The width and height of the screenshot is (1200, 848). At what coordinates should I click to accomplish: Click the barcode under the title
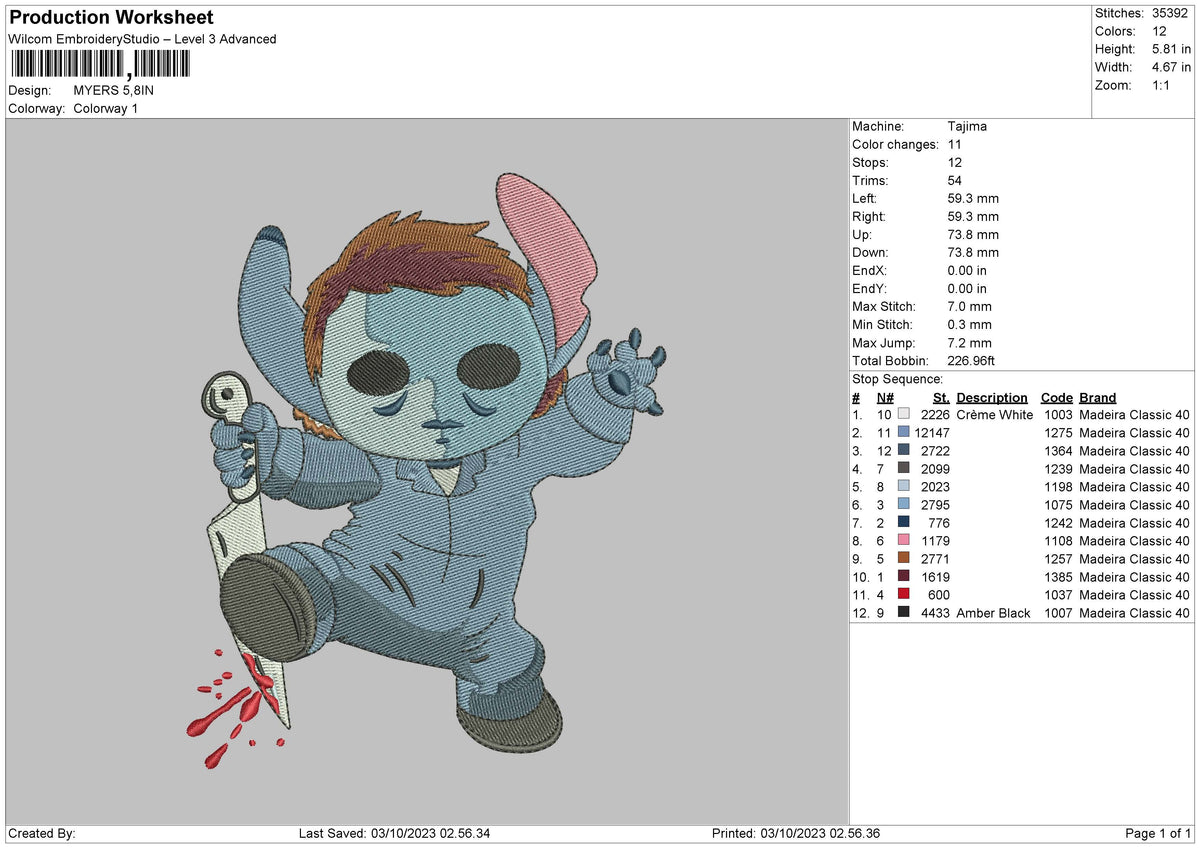100,65
